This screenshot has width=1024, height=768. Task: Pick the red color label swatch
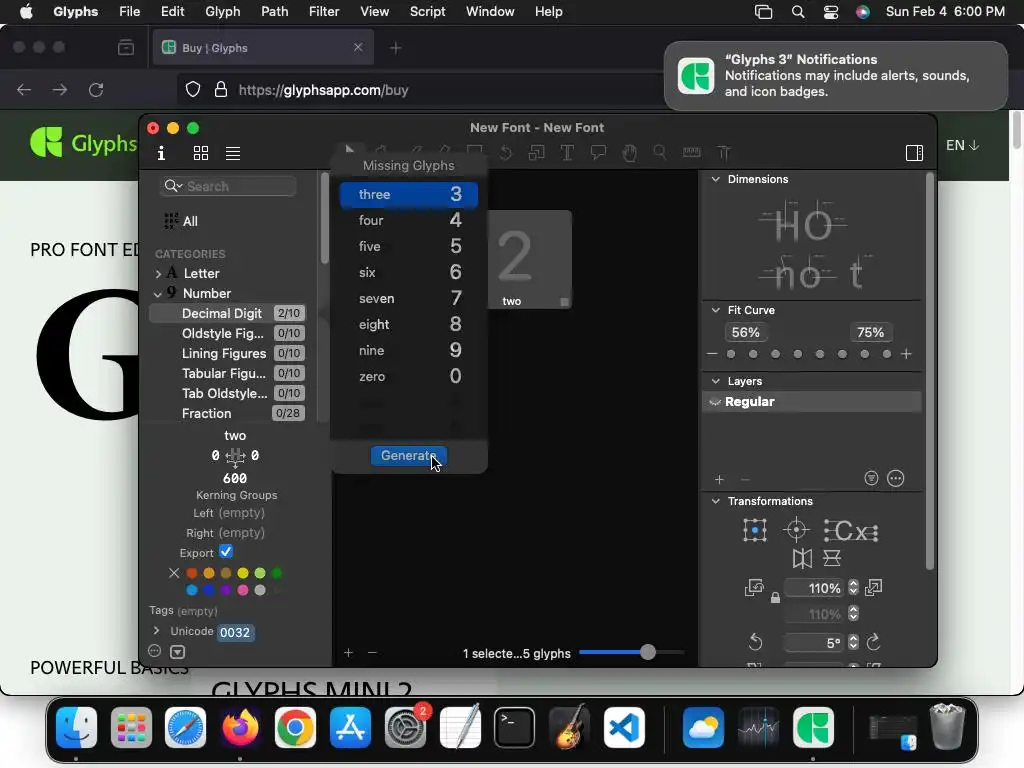pyautogui.click(x=192, y=573)
